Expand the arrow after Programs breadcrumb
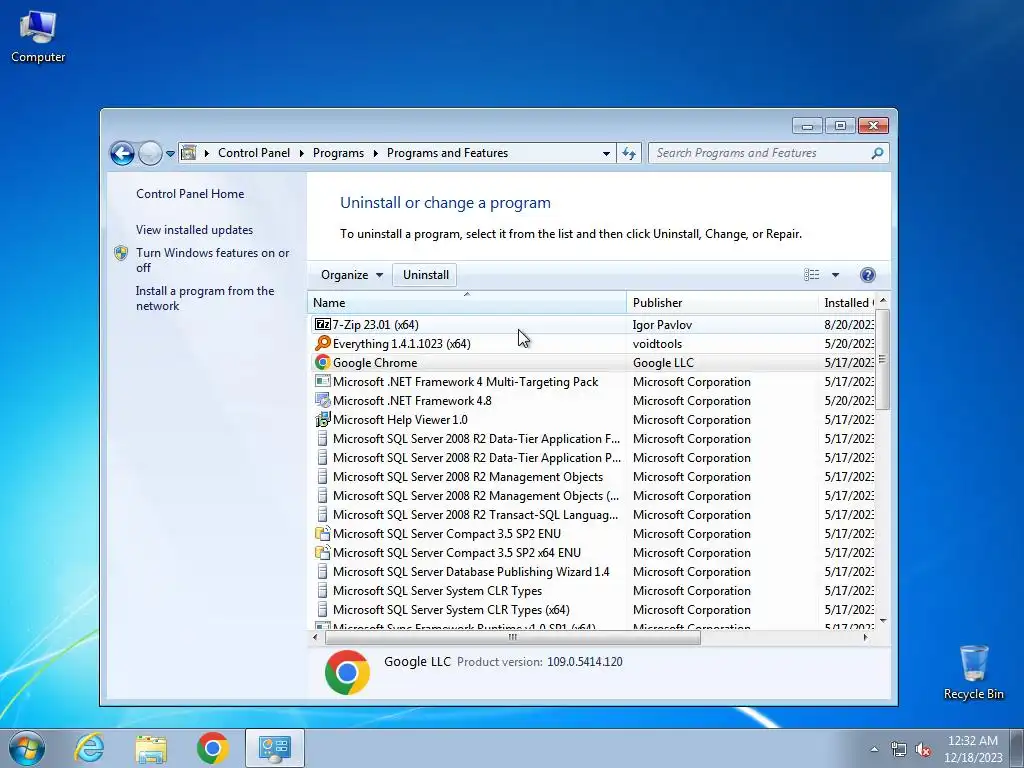The width and height of the screenshot is (1024, 768). point(376,153)
